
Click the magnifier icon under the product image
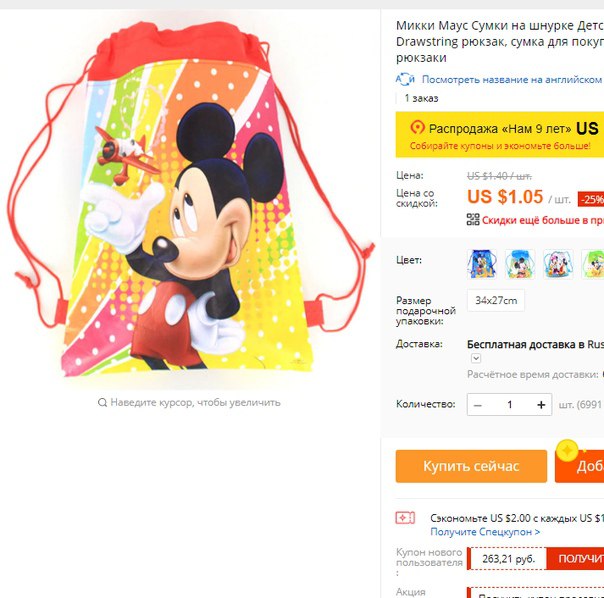click(x=102, y=403)
